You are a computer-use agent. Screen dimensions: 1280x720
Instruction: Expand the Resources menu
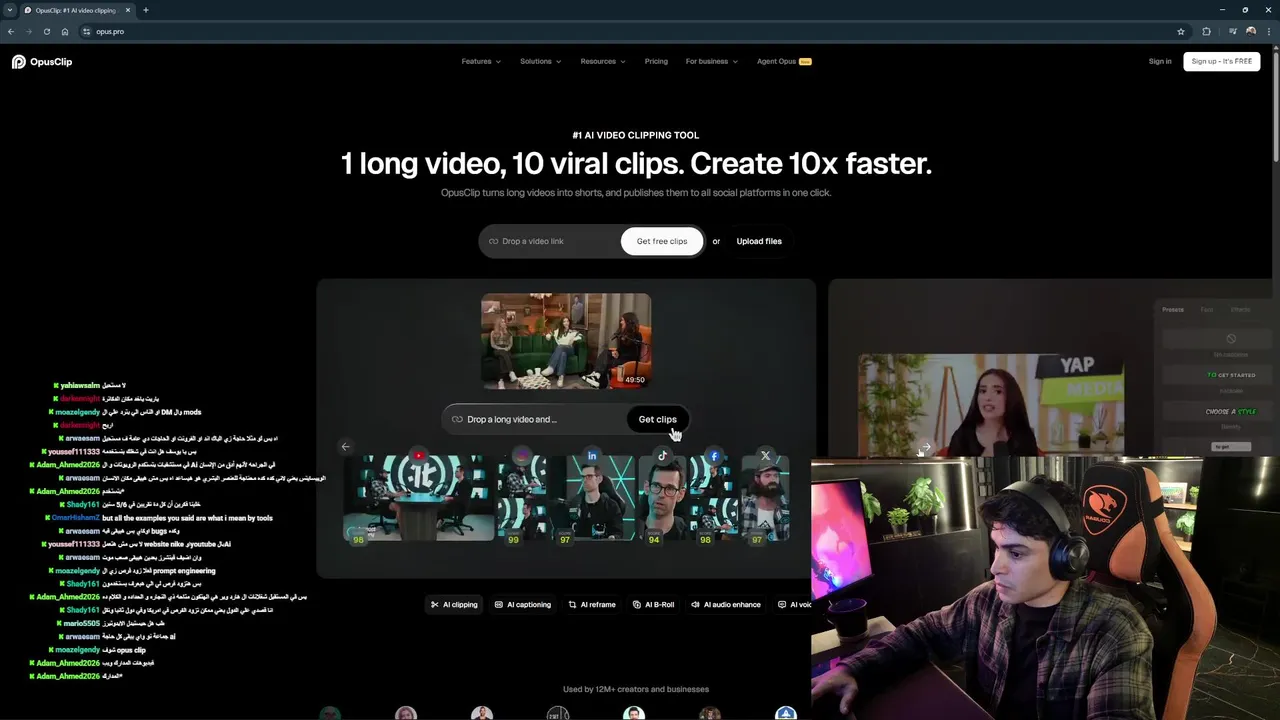(603, 61)
